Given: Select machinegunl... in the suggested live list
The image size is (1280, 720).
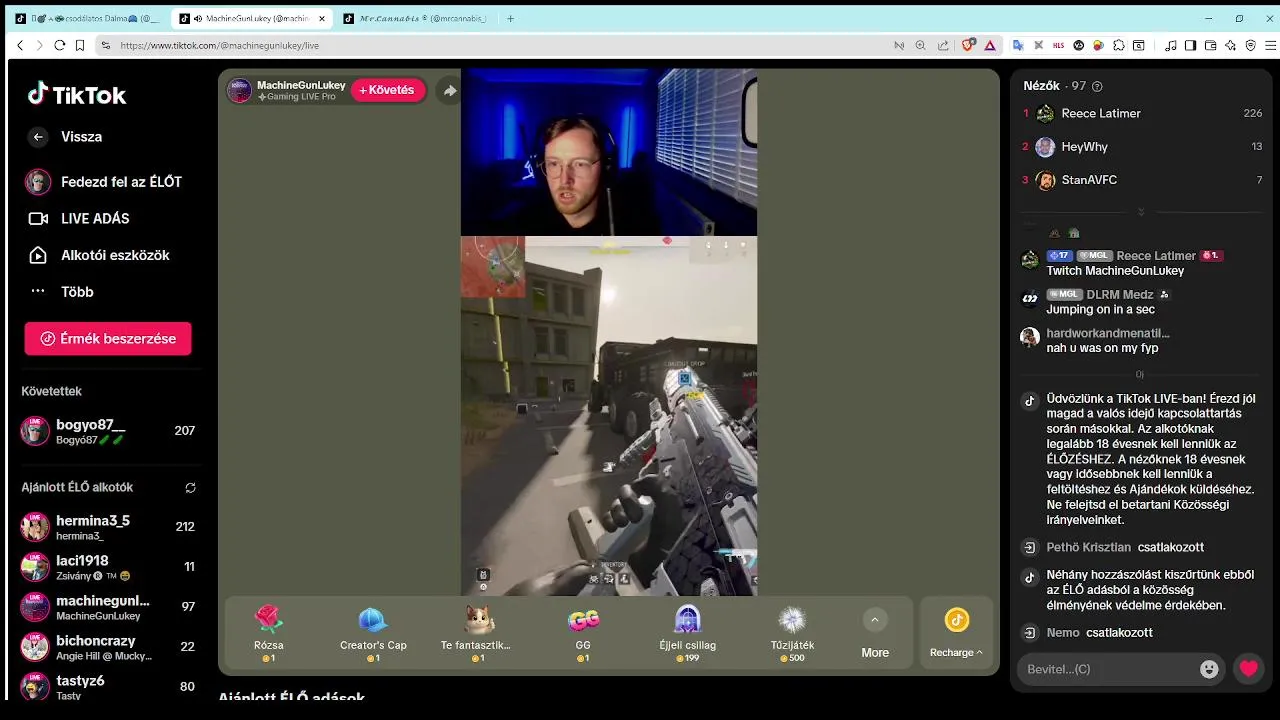Looking at the screenshot, I should [x=108, y=607].
